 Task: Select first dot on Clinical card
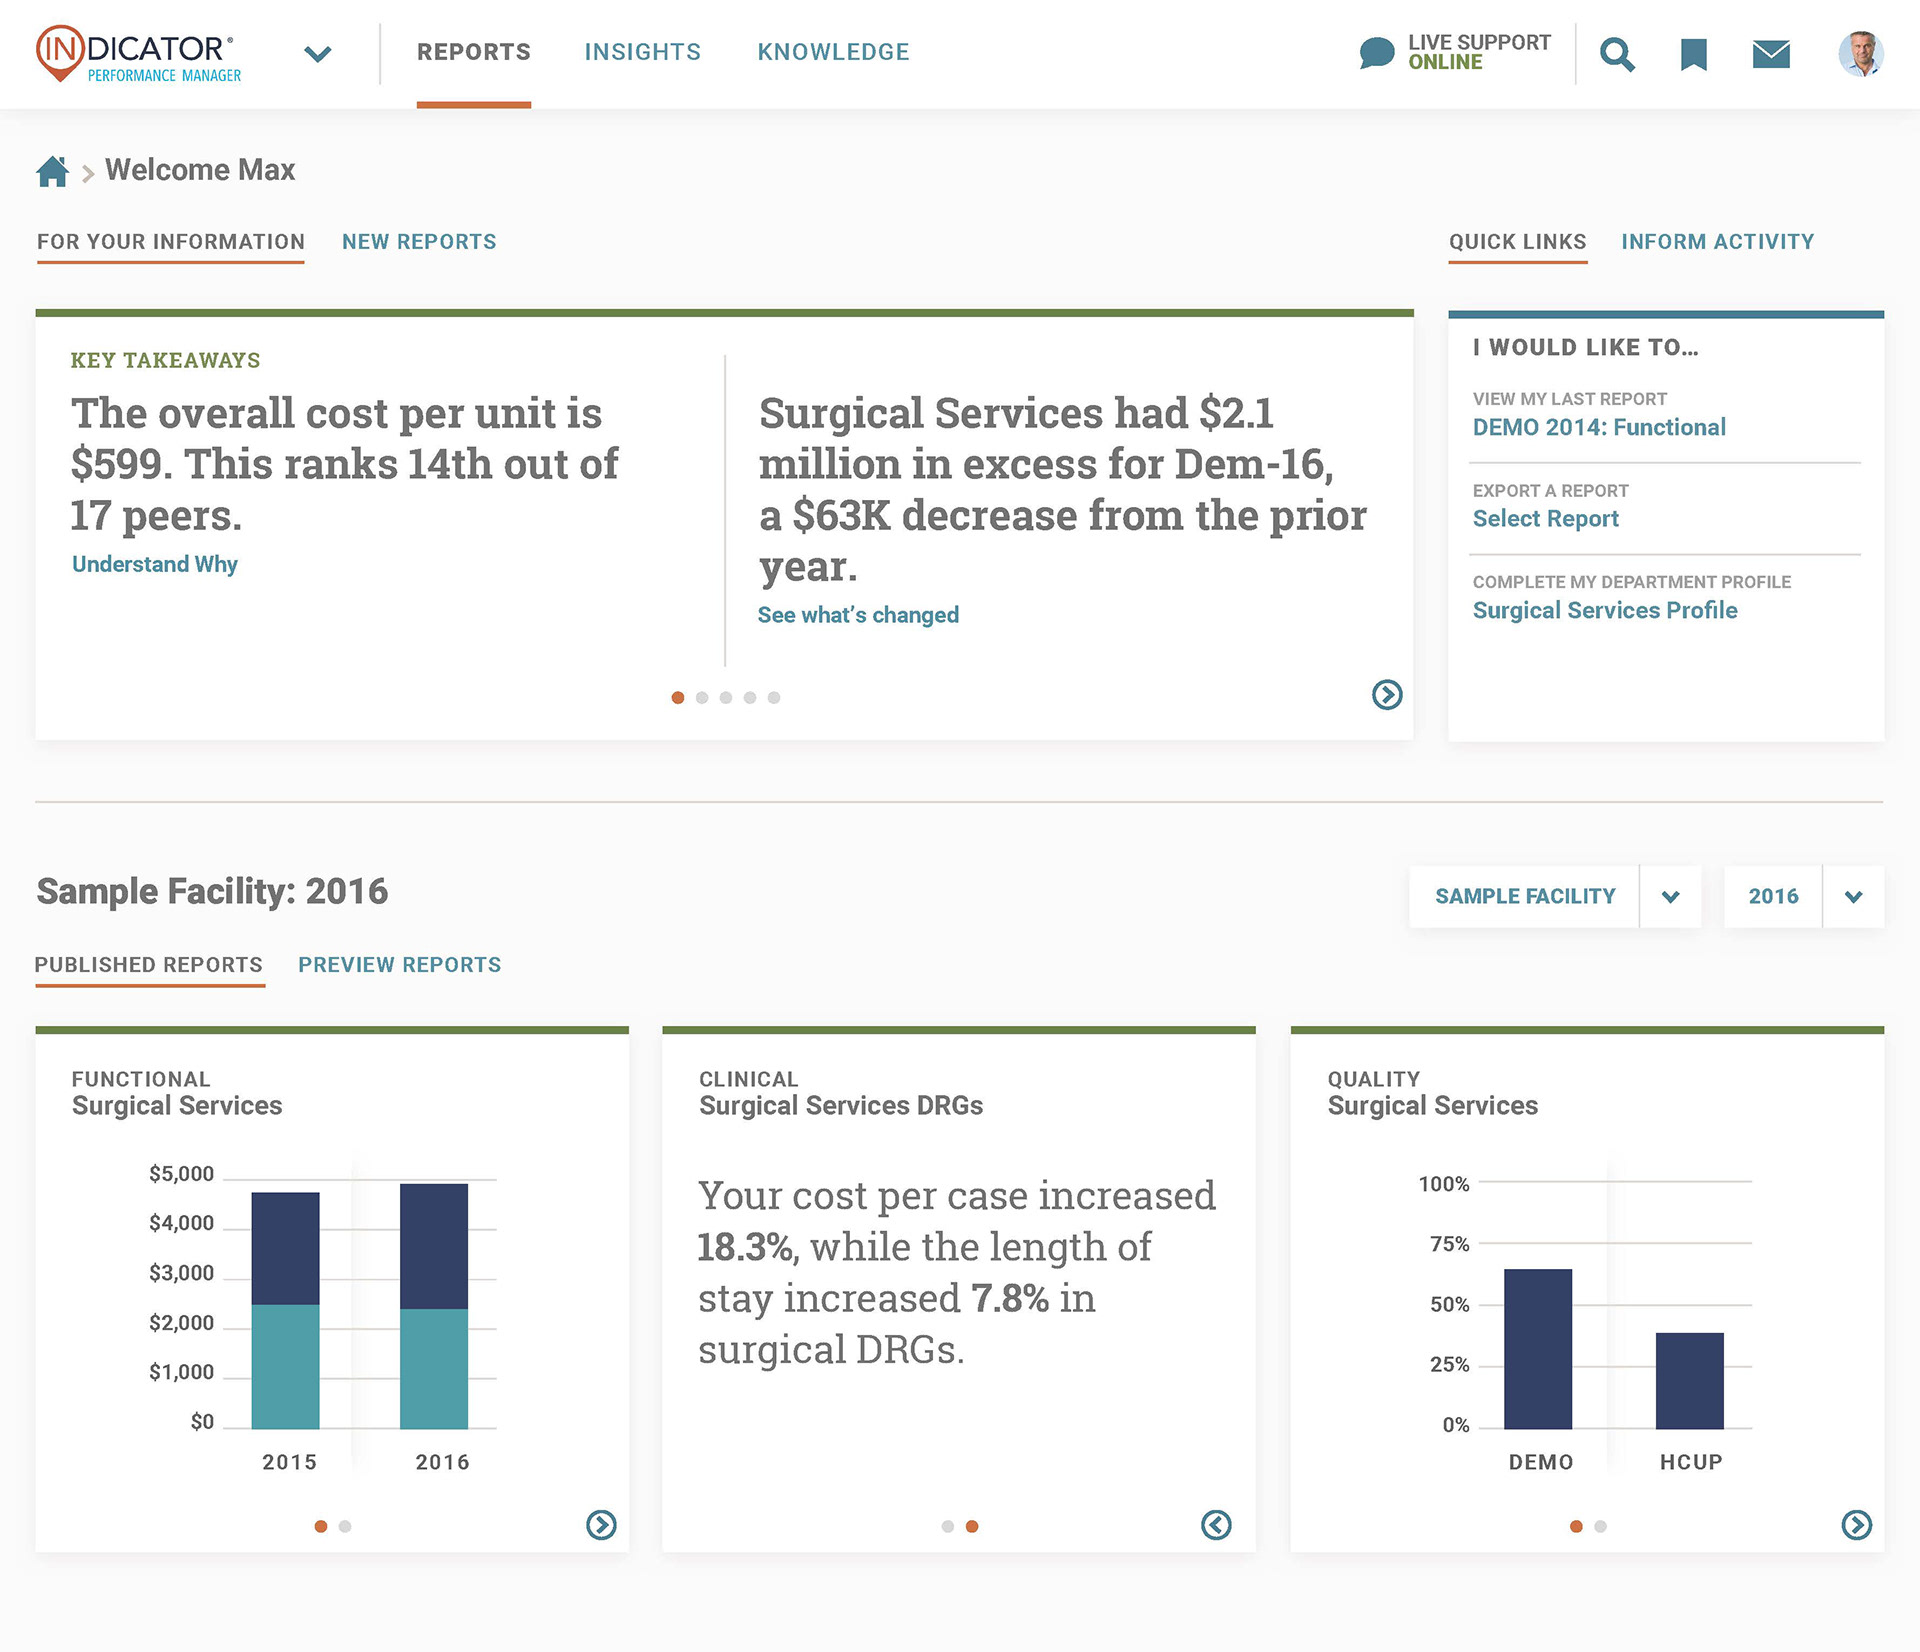coord(947,1527)
